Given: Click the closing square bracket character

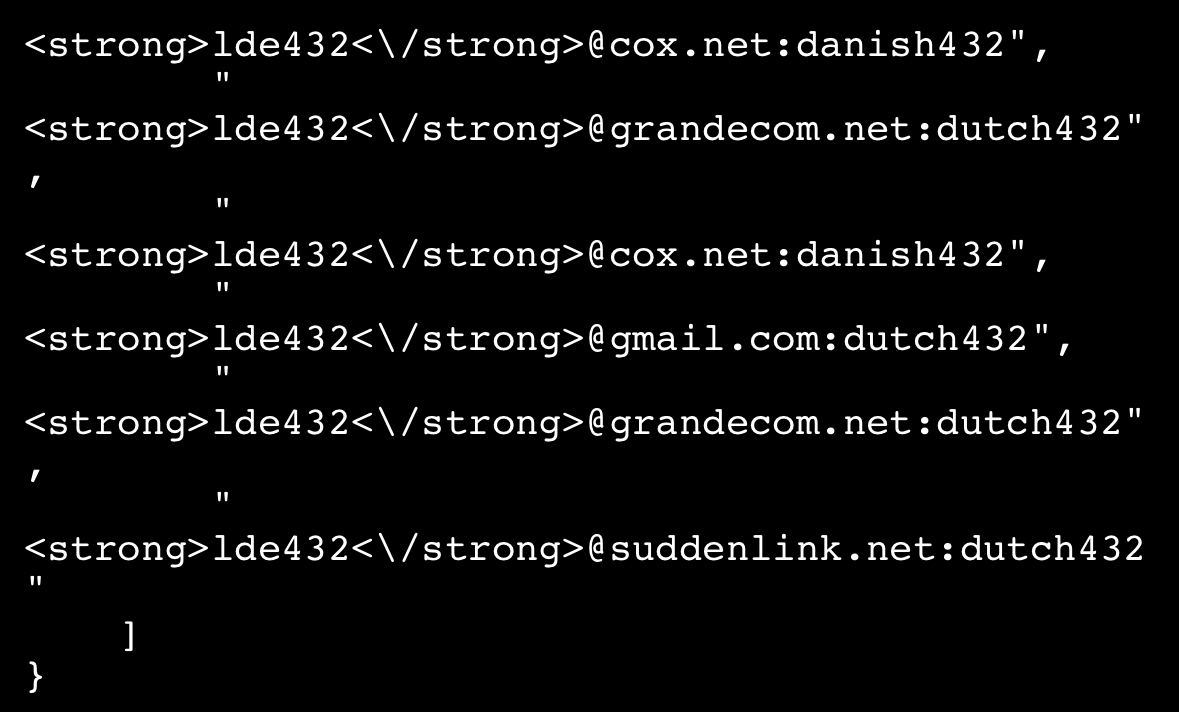Looking at the screenshot, I should [x=129, y=636].
